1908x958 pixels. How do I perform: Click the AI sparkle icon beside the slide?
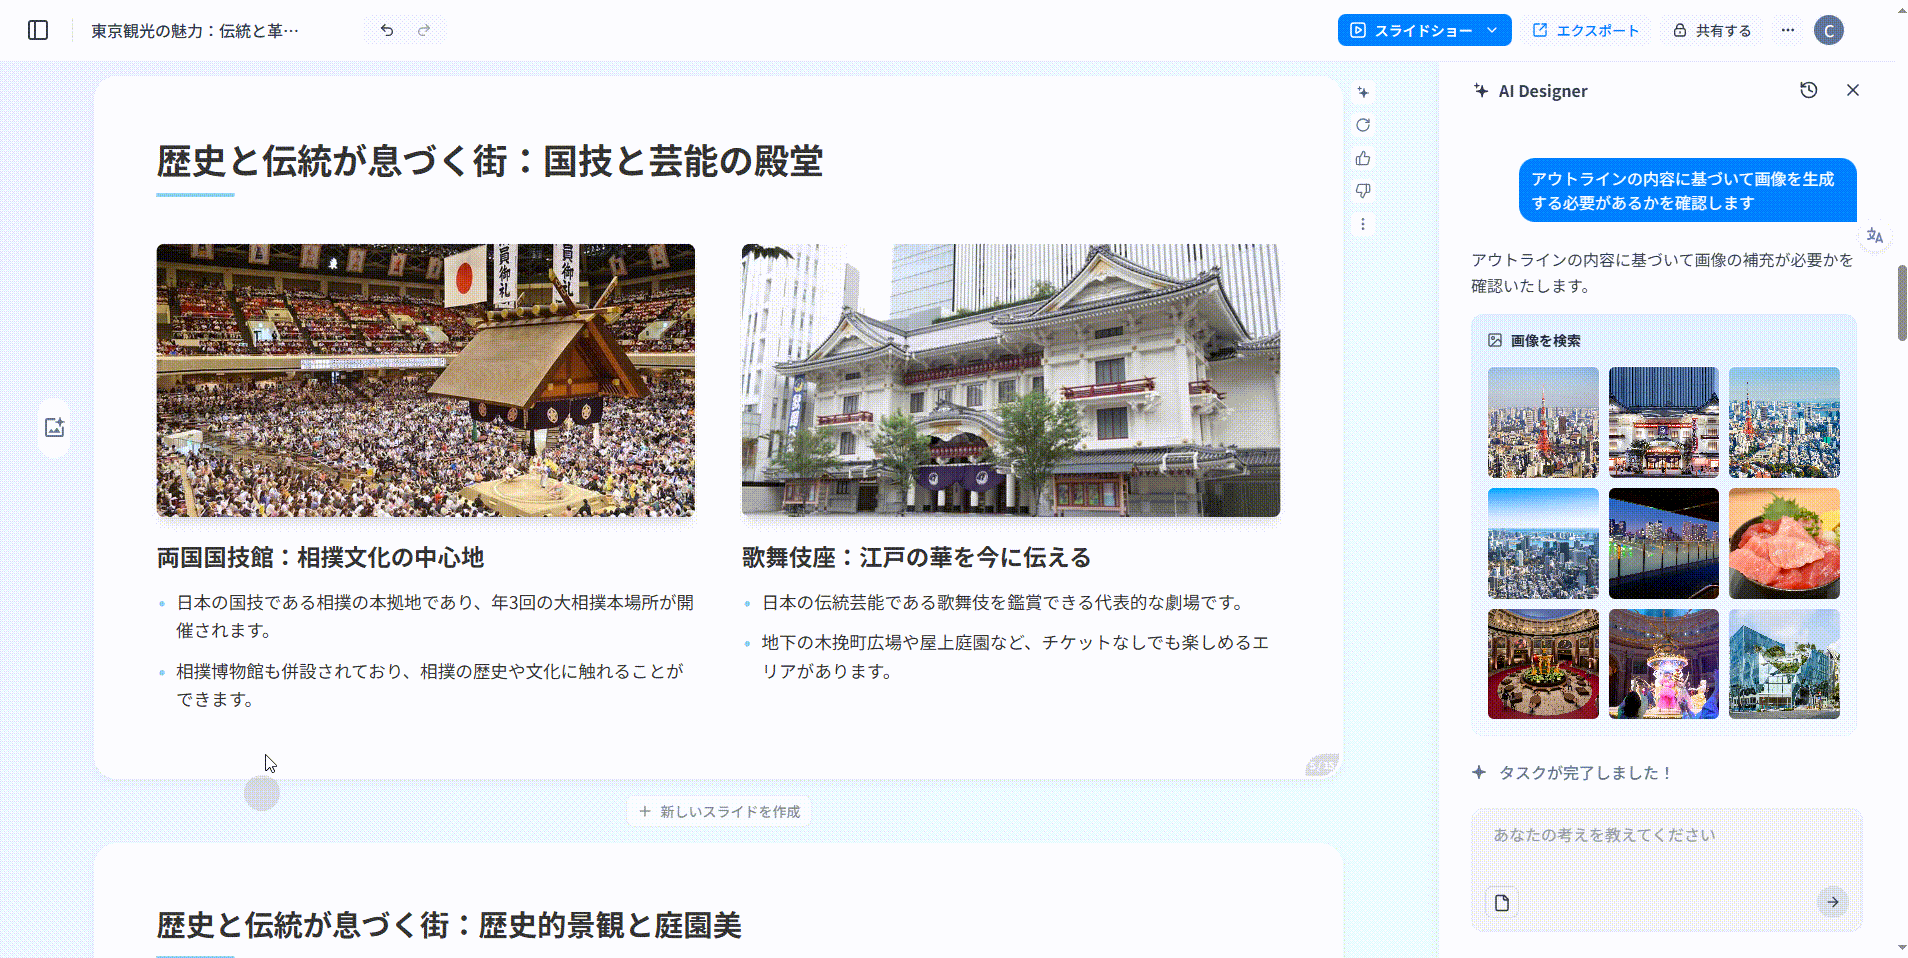1363,92
